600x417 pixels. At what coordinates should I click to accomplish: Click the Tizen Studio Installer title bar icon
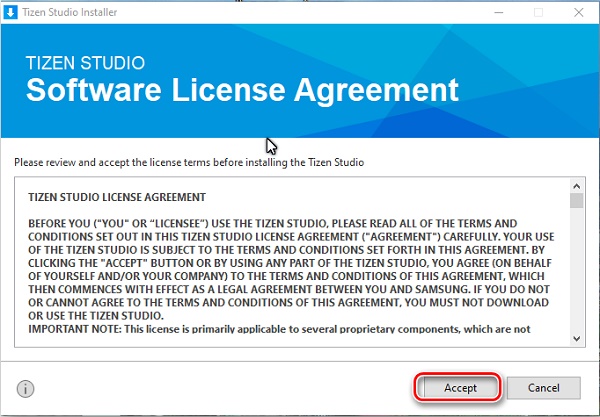tap(10, 12)
